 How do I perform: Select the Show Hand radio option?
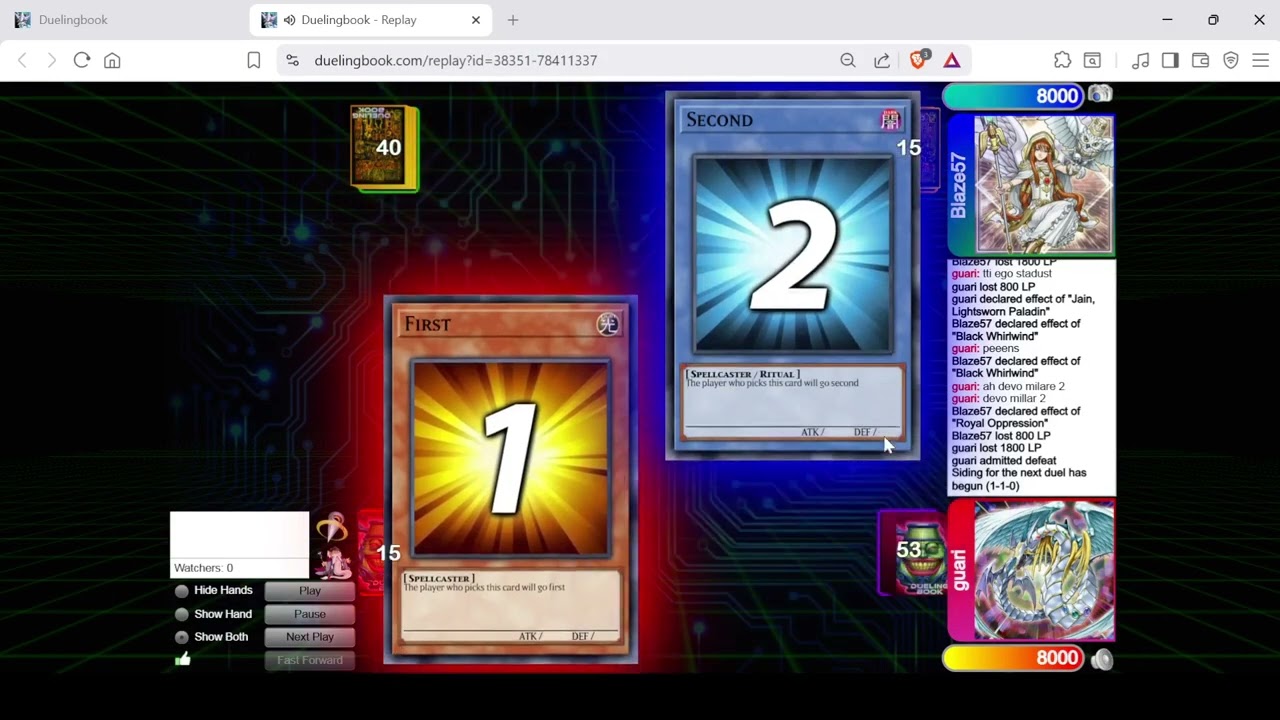point(182,614)
